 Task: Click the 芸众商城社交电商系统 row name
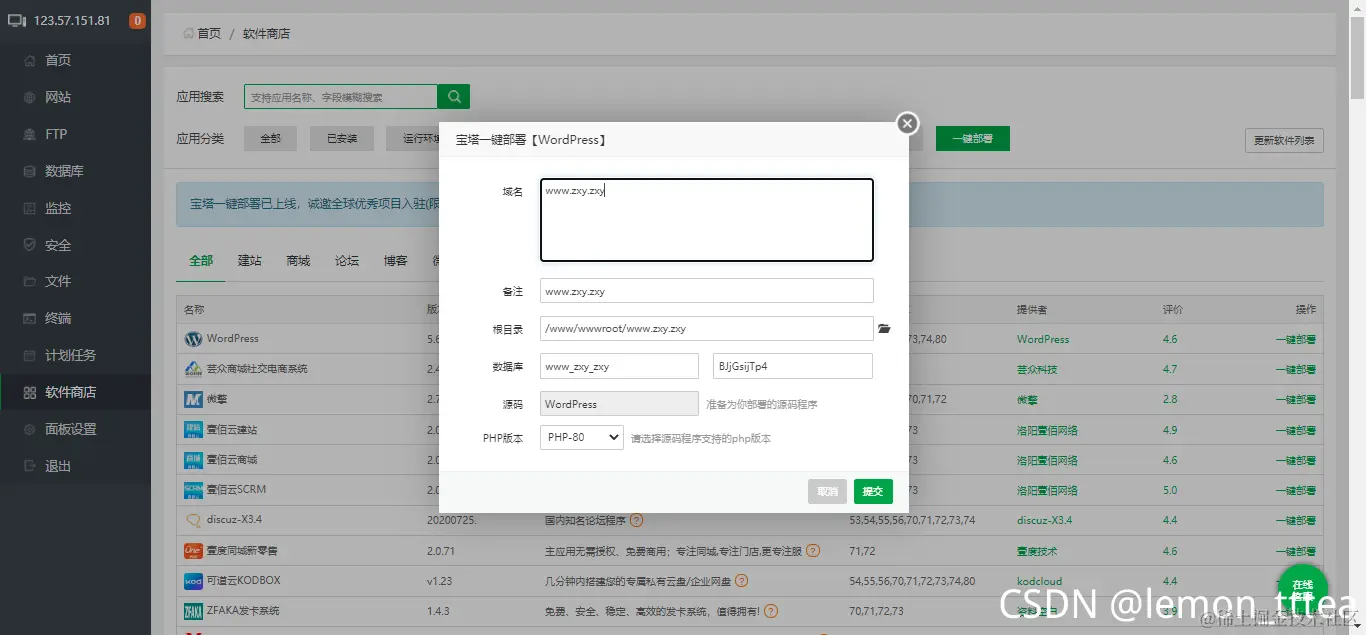tap(257, 369)
